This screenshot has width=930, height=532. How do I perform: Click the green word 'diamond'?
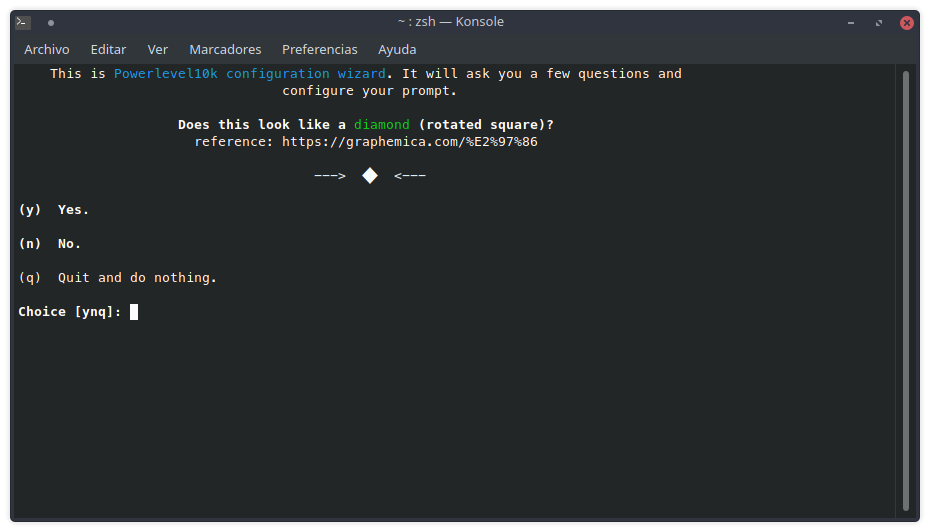(381, 125)
